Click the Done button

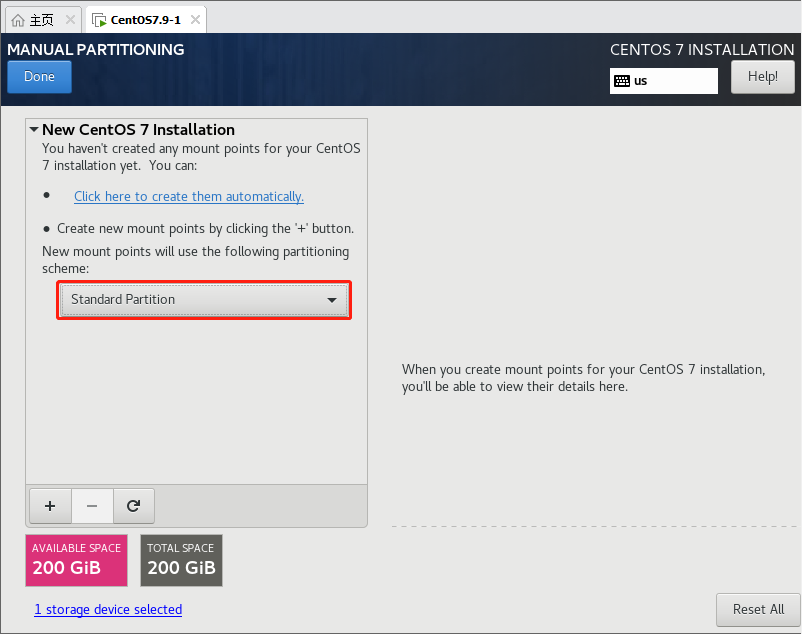pyautogui.click(x=39, y=77)
